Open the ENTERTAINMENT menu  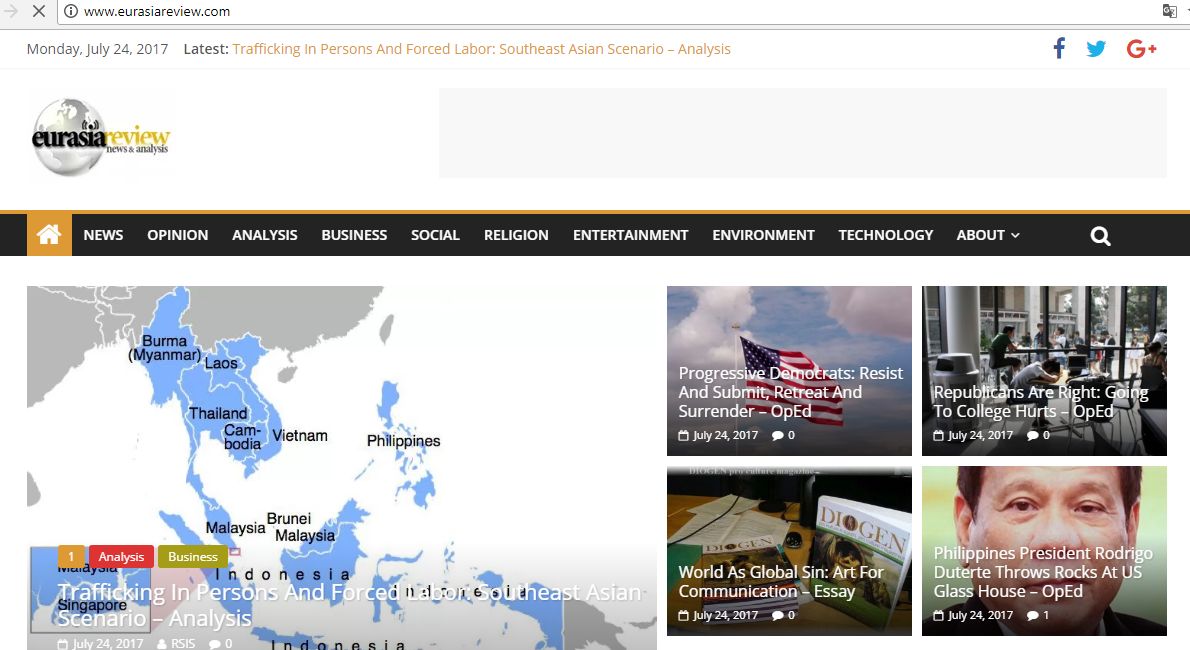[x=631, y=235]
